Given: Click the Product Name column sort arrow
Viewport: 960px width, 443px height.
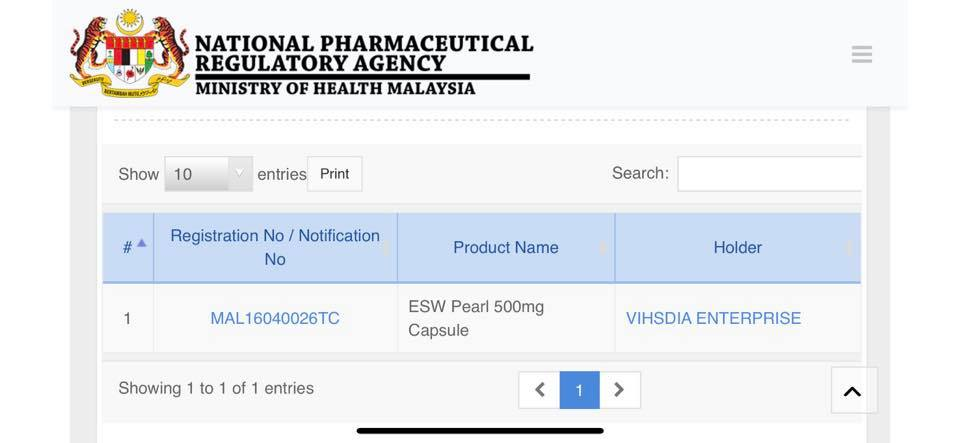Looking at the screenshot, I should (x=603, y=248).
